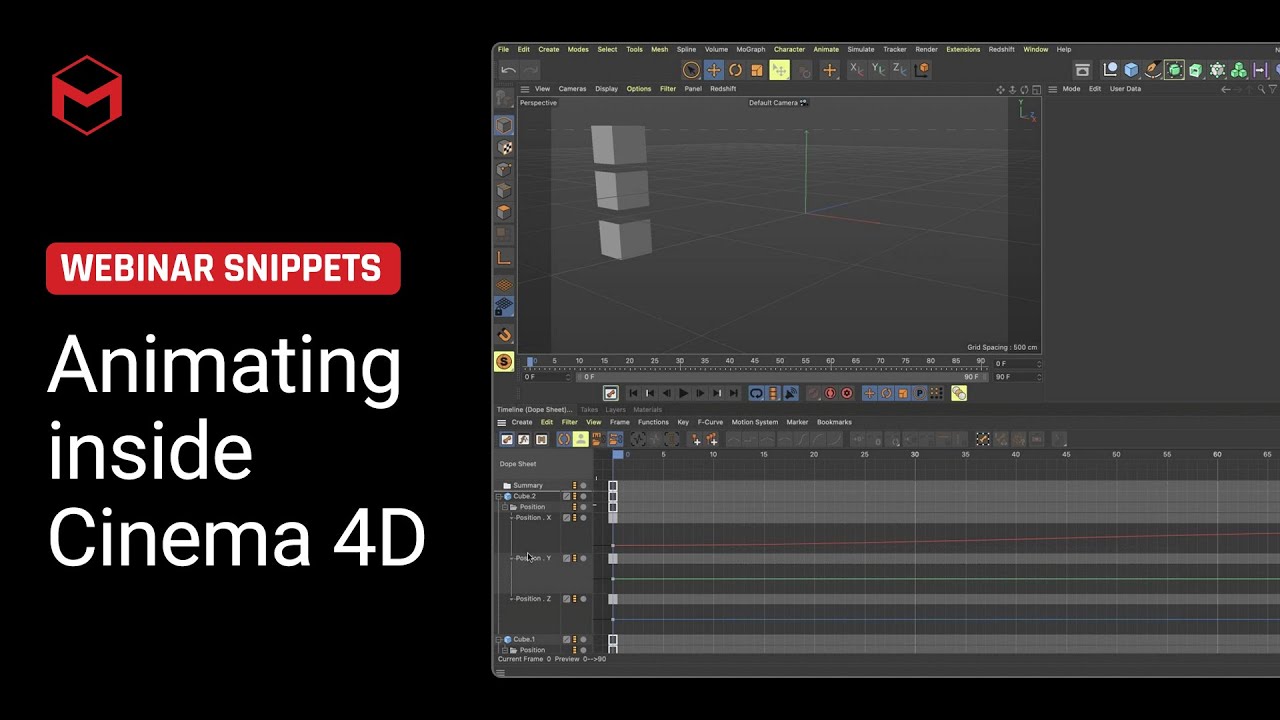Switch to the Materials tab
Image resolution: width=1280 pixels, height=720 pixels.
(x=647, y=409)
